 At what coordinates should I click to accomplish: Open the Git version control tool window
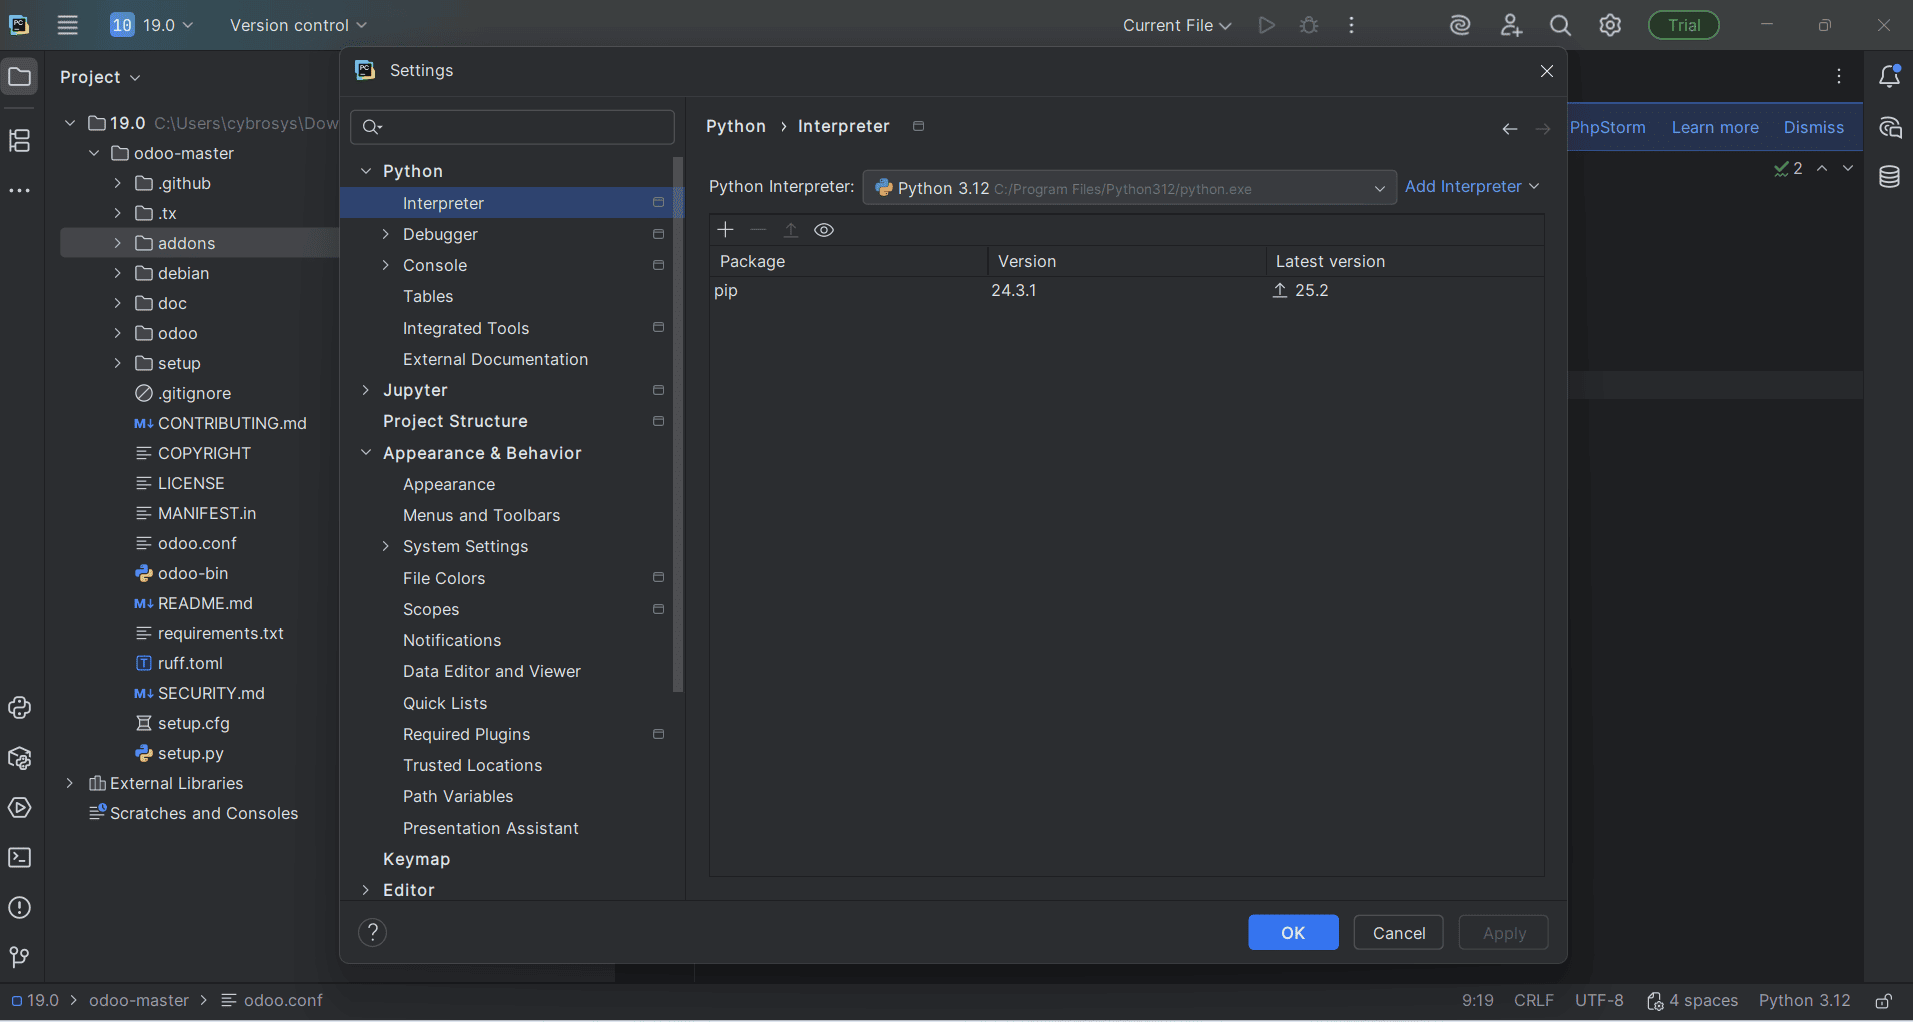click(20, 958)
